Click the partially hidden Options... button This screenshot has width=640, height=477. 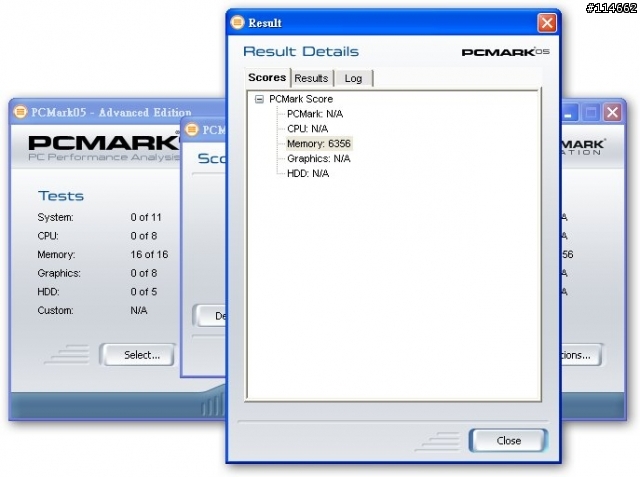tap(581, 355)
